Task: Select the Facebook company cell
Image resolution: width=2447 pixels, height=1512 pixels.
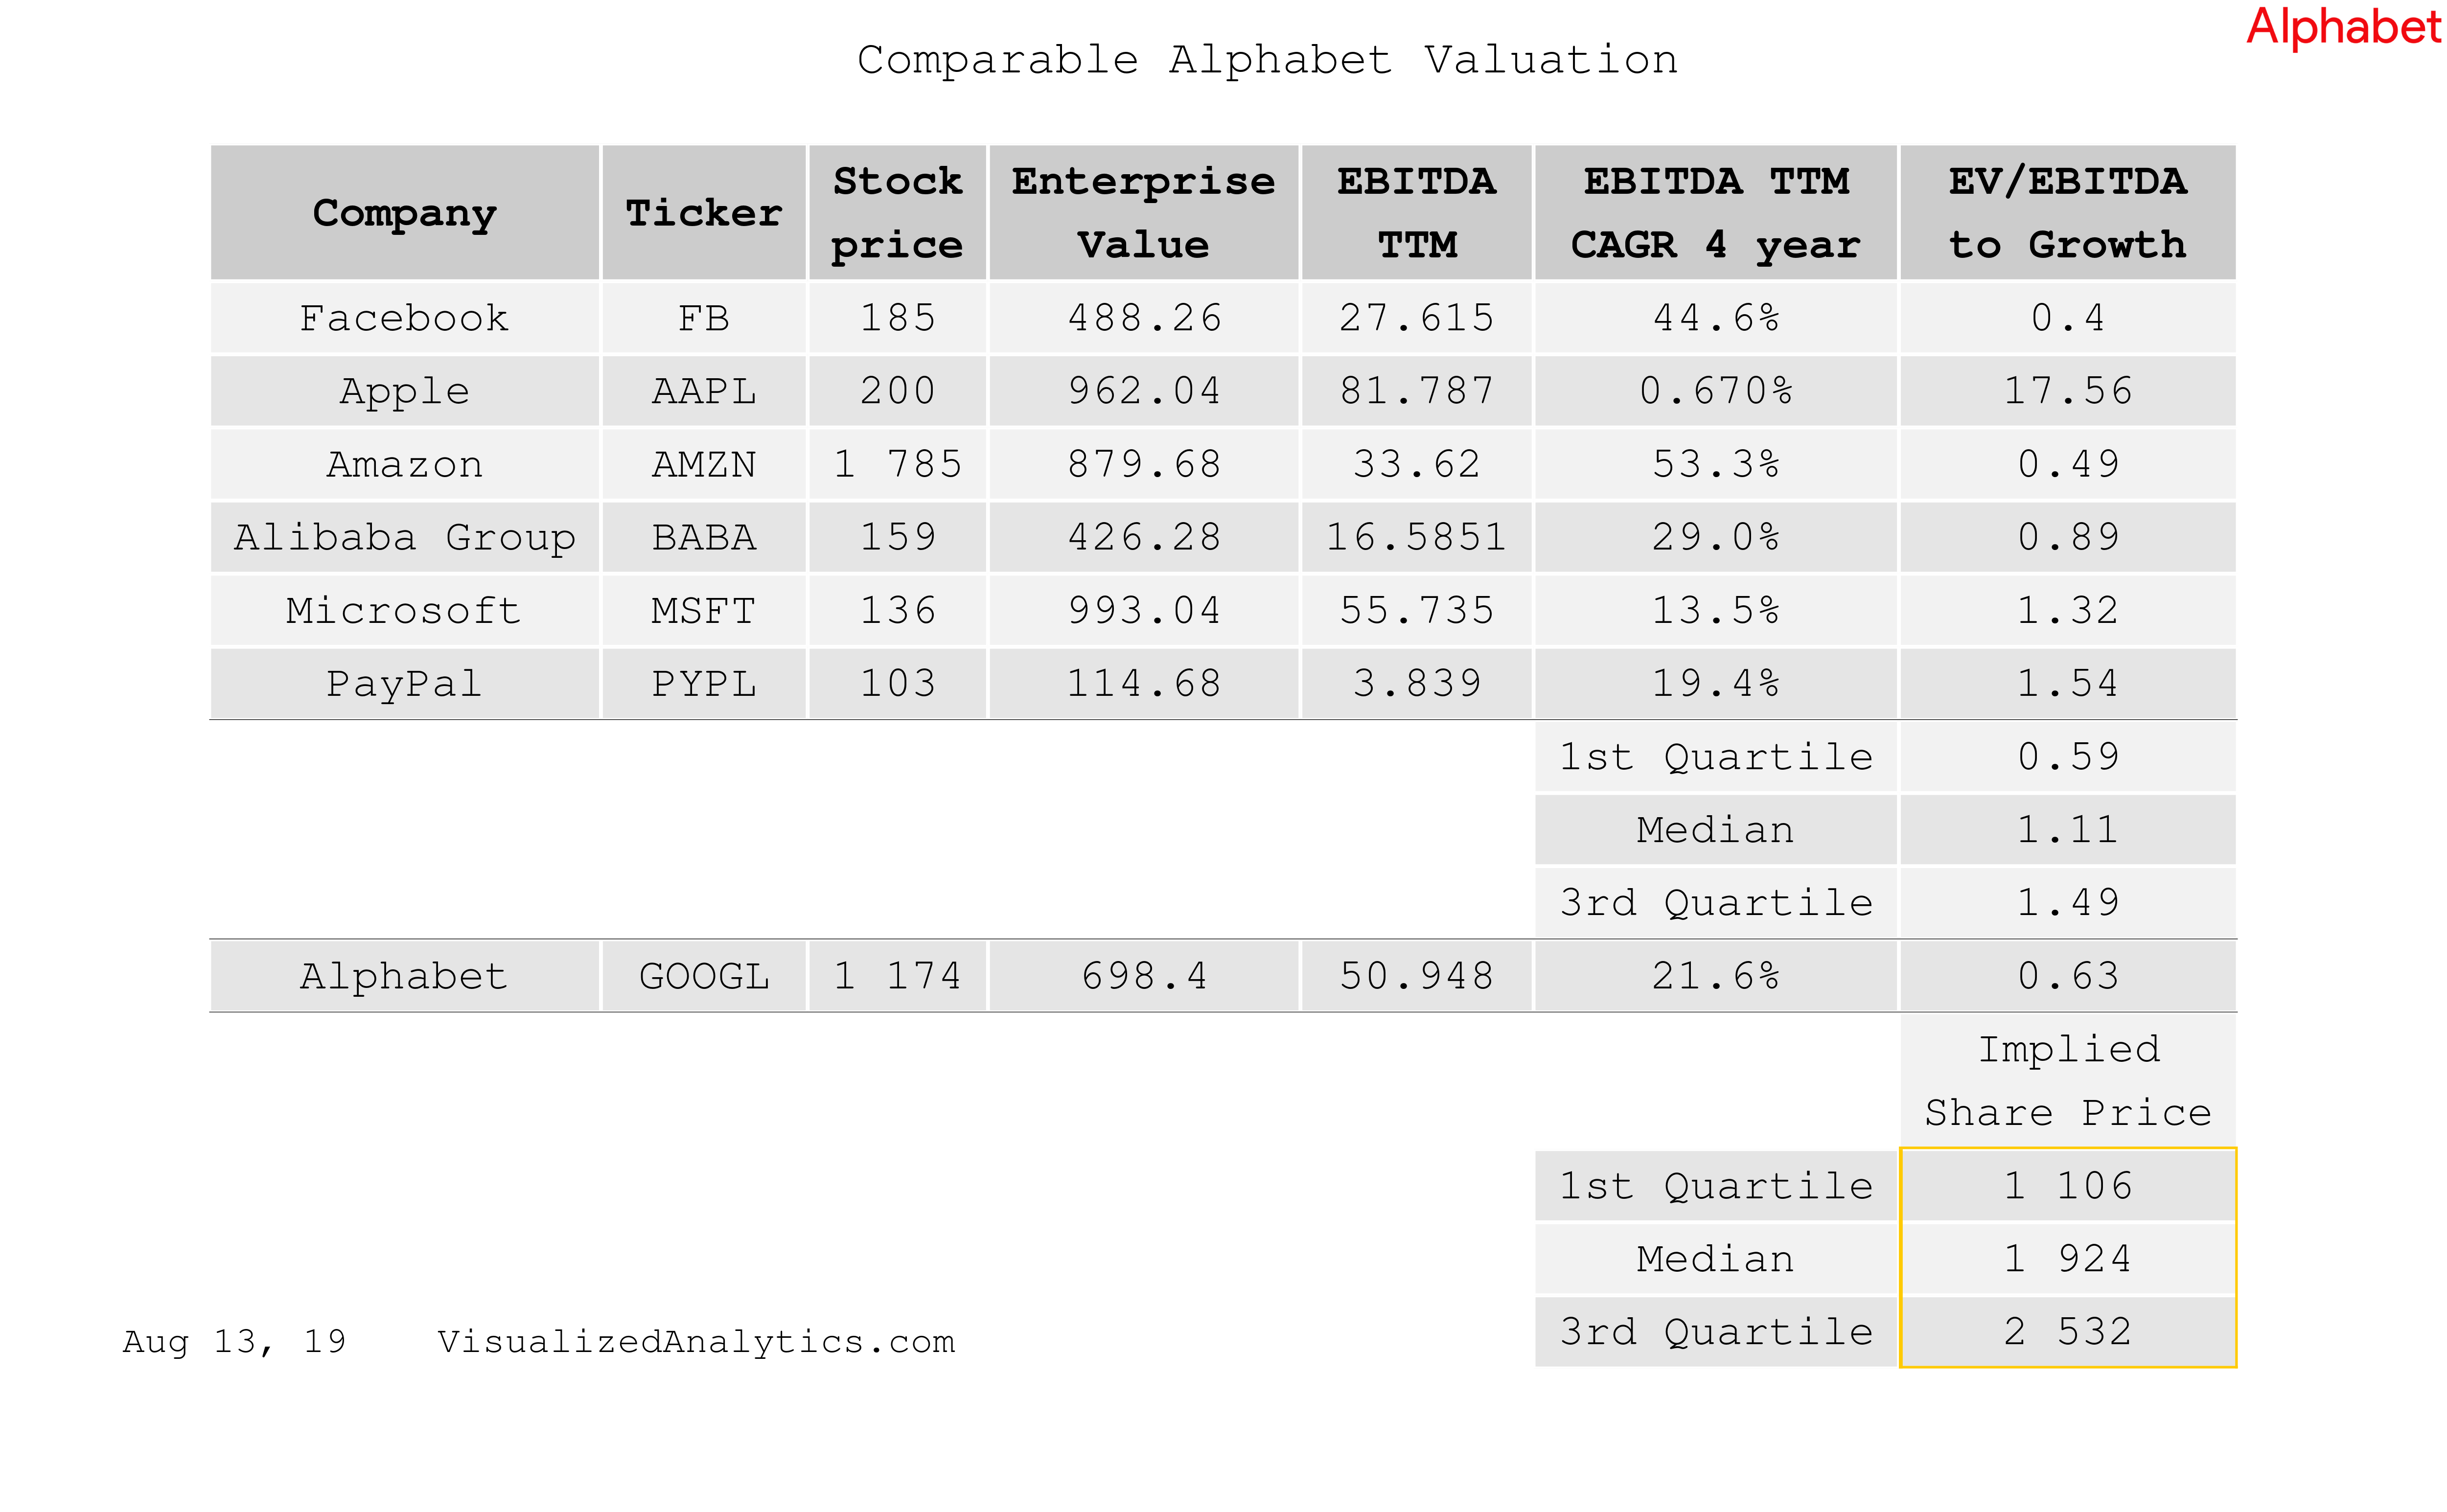Action: 404,318
